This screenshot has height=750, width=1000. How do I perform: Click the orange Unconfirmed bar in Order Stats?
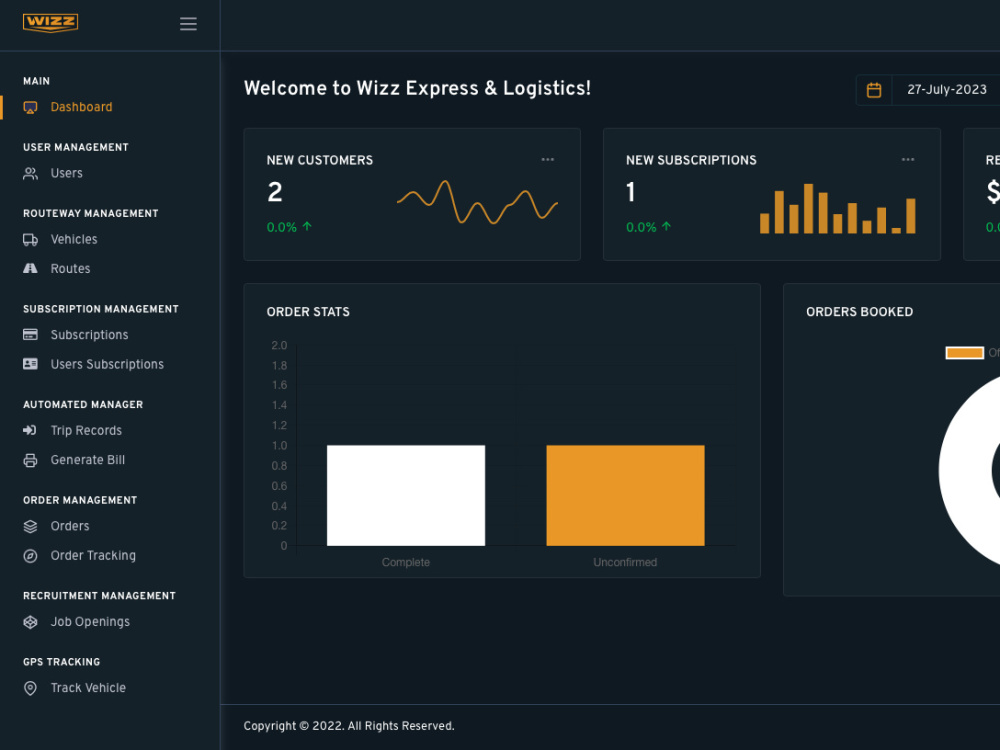(625, 496)
